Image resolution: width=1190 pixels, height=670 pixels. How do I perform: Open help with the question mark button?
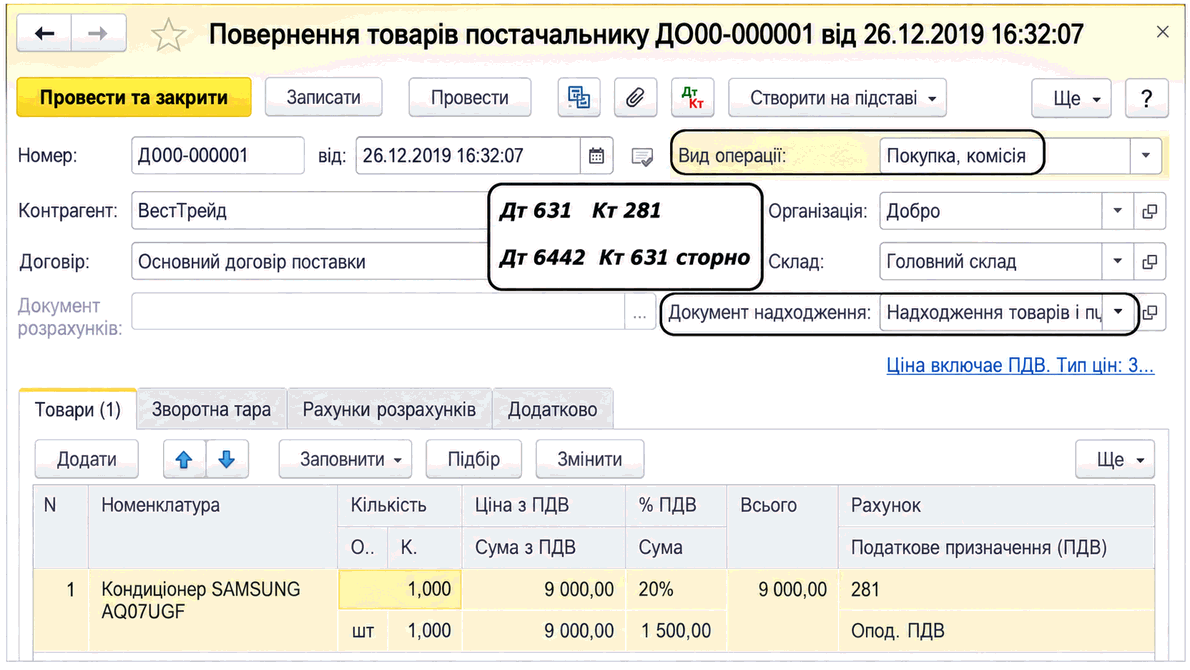[1146, 98]
